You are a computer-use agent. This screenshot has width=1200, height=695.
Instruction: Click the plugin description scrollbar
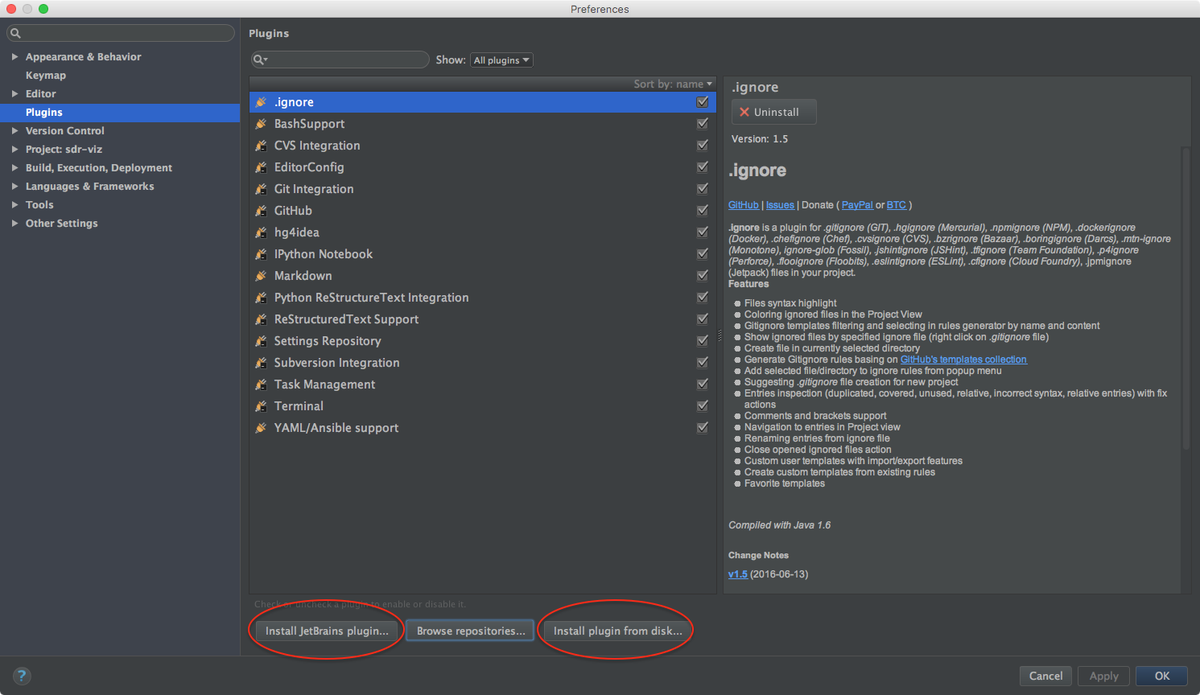coord(1186,300)
